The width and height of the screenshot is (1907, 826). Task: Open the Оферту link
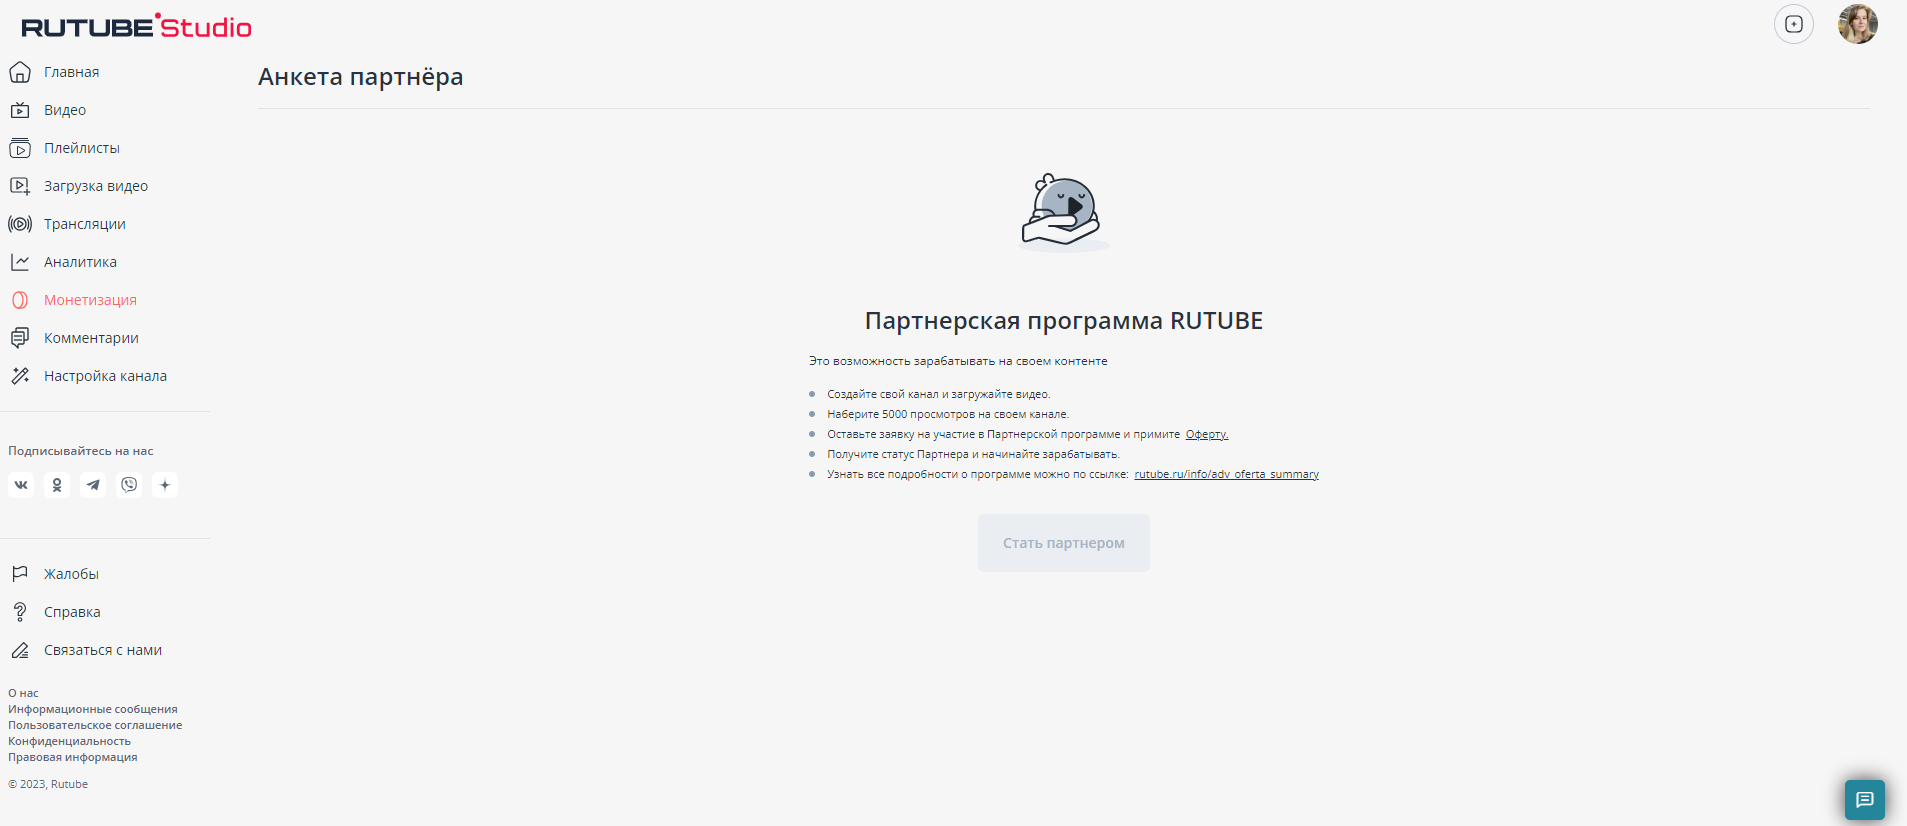(1207, 434)
